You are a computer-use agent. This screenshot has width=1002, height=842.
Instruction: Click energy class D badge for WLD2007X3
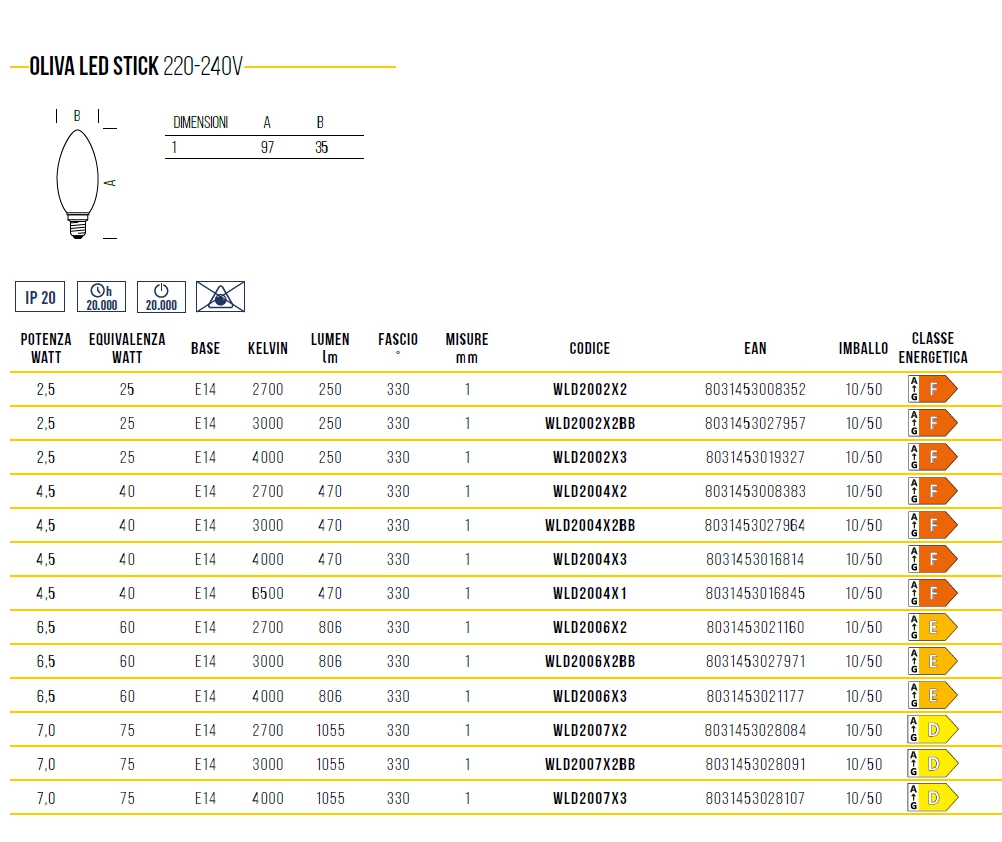pyautogui.click(x=932, y=798)
